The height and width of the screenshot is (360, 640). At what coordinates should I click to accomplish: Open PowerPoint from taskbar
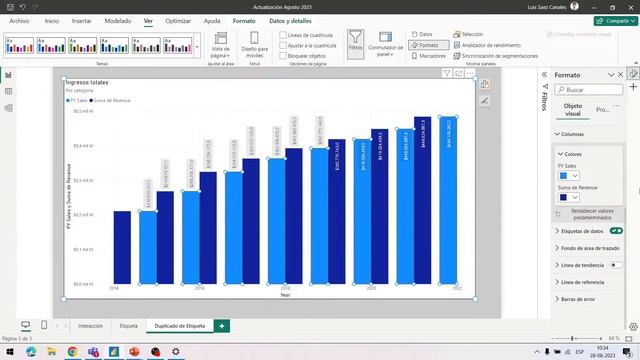134,351
